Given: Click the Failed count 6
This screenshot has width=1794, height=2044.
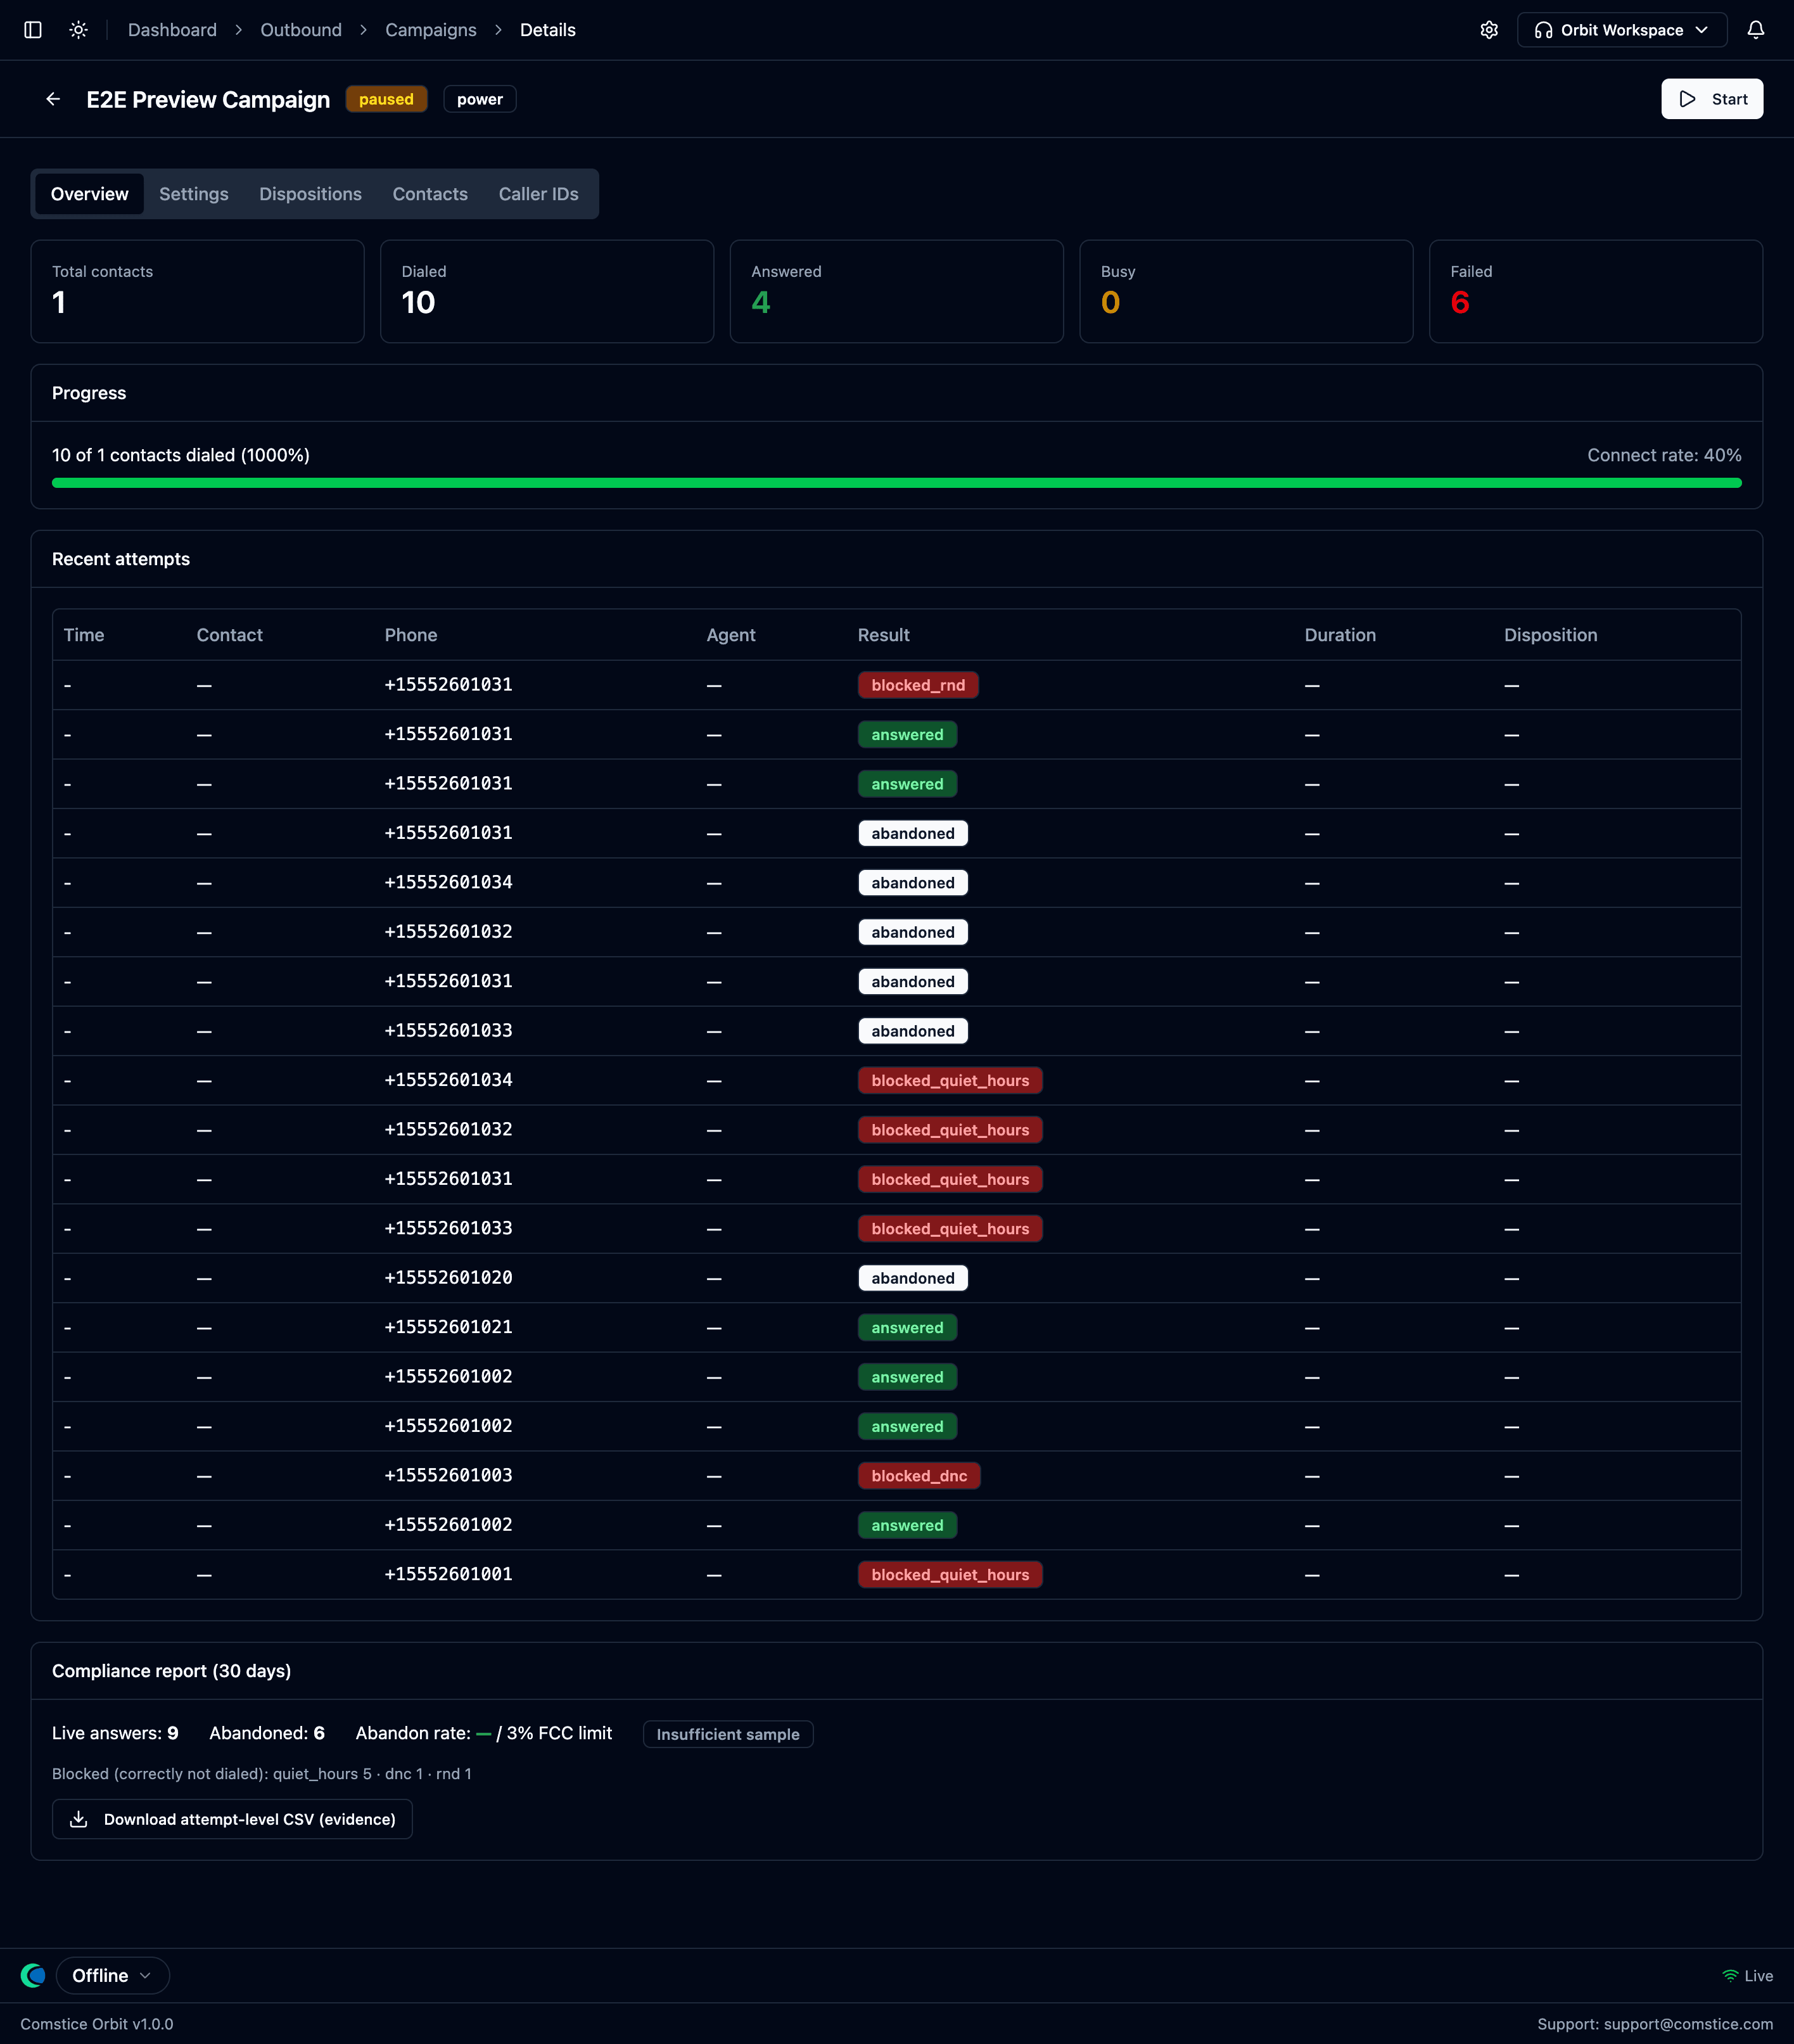Looking at the screenshot, I should [x=1460, y=302].
